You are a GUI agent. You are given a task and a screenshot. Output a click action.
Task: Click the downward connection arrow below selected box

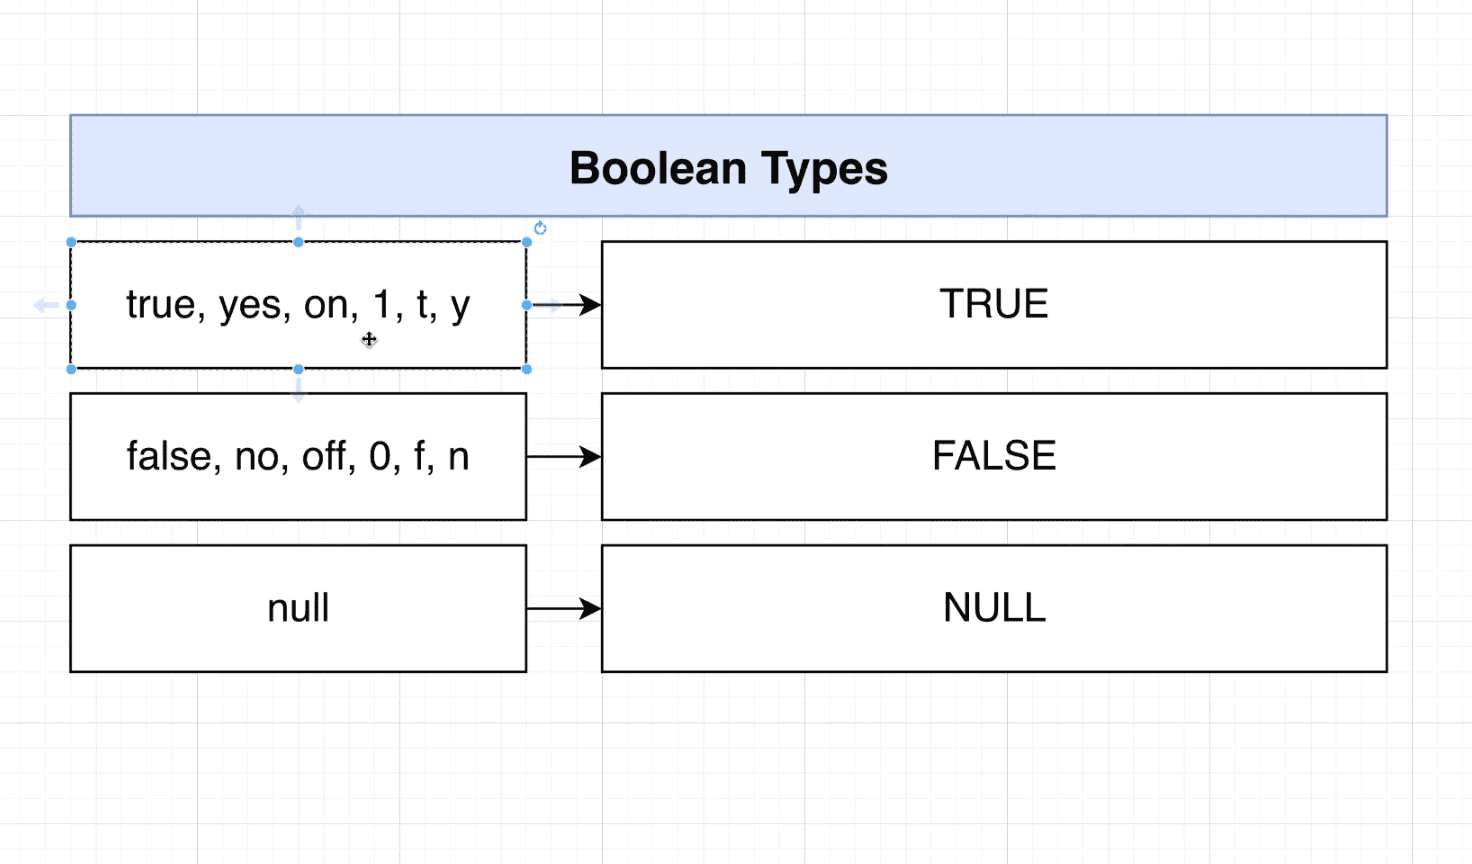pos(298,391)
